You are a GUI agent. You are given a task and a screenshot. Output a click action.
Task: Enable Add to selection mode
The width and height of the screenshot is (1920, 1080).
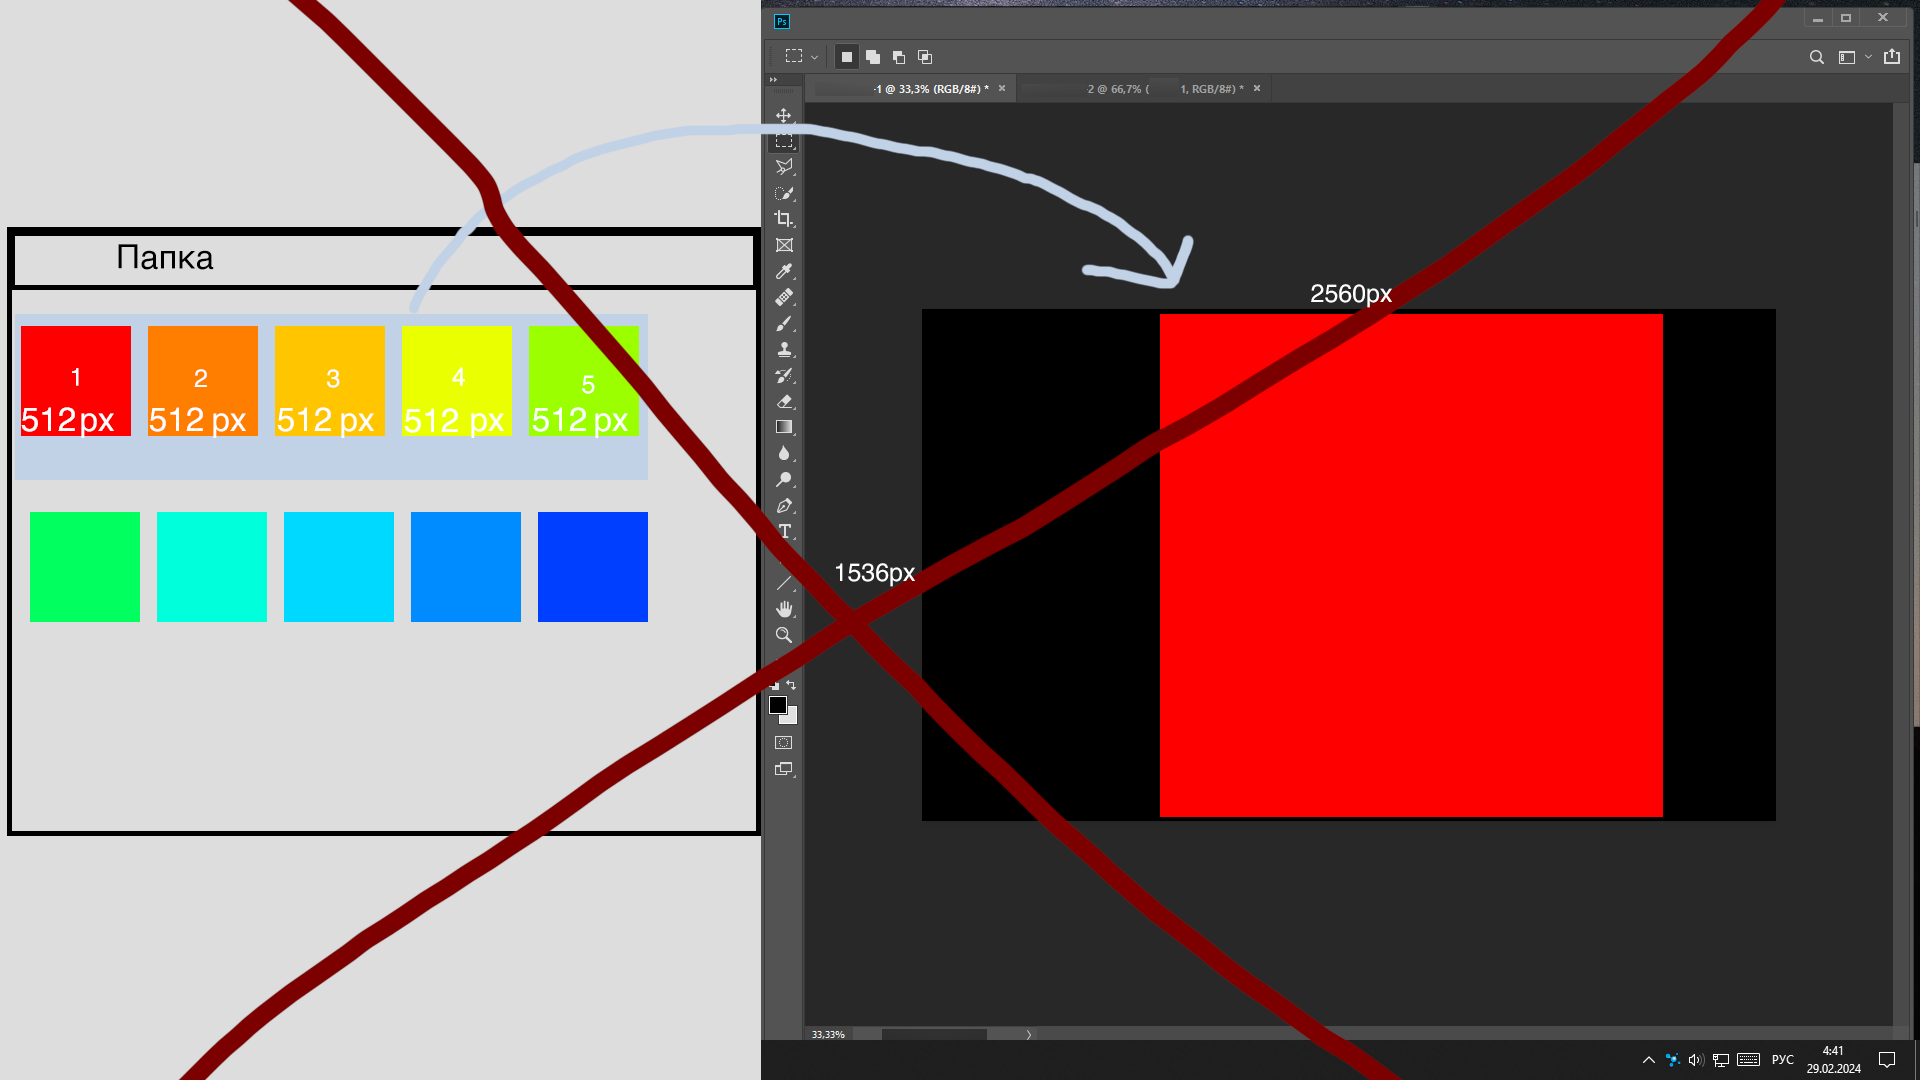click(873, 57)
